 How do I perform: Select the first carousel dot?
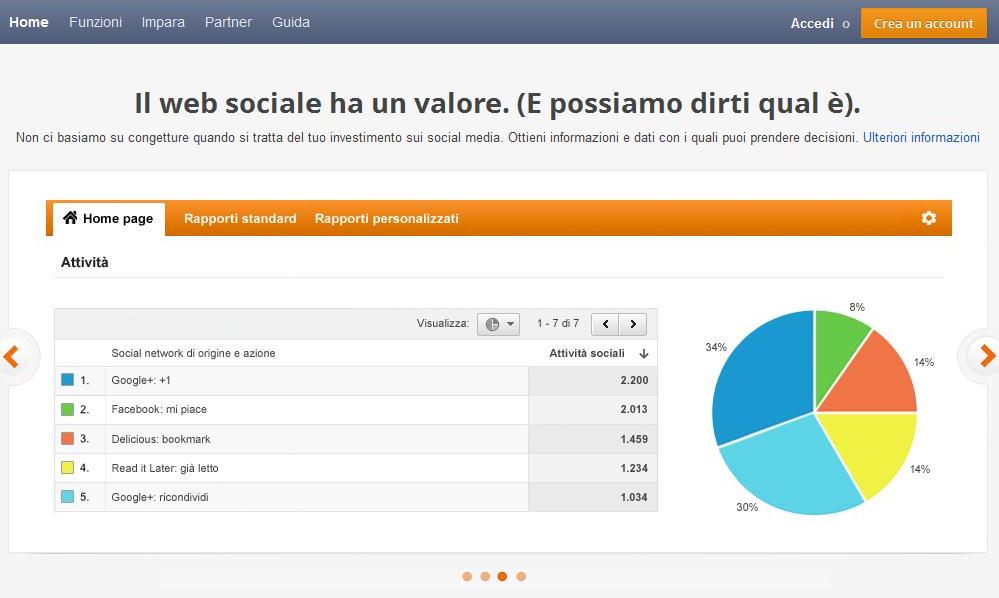click(467, 576)
